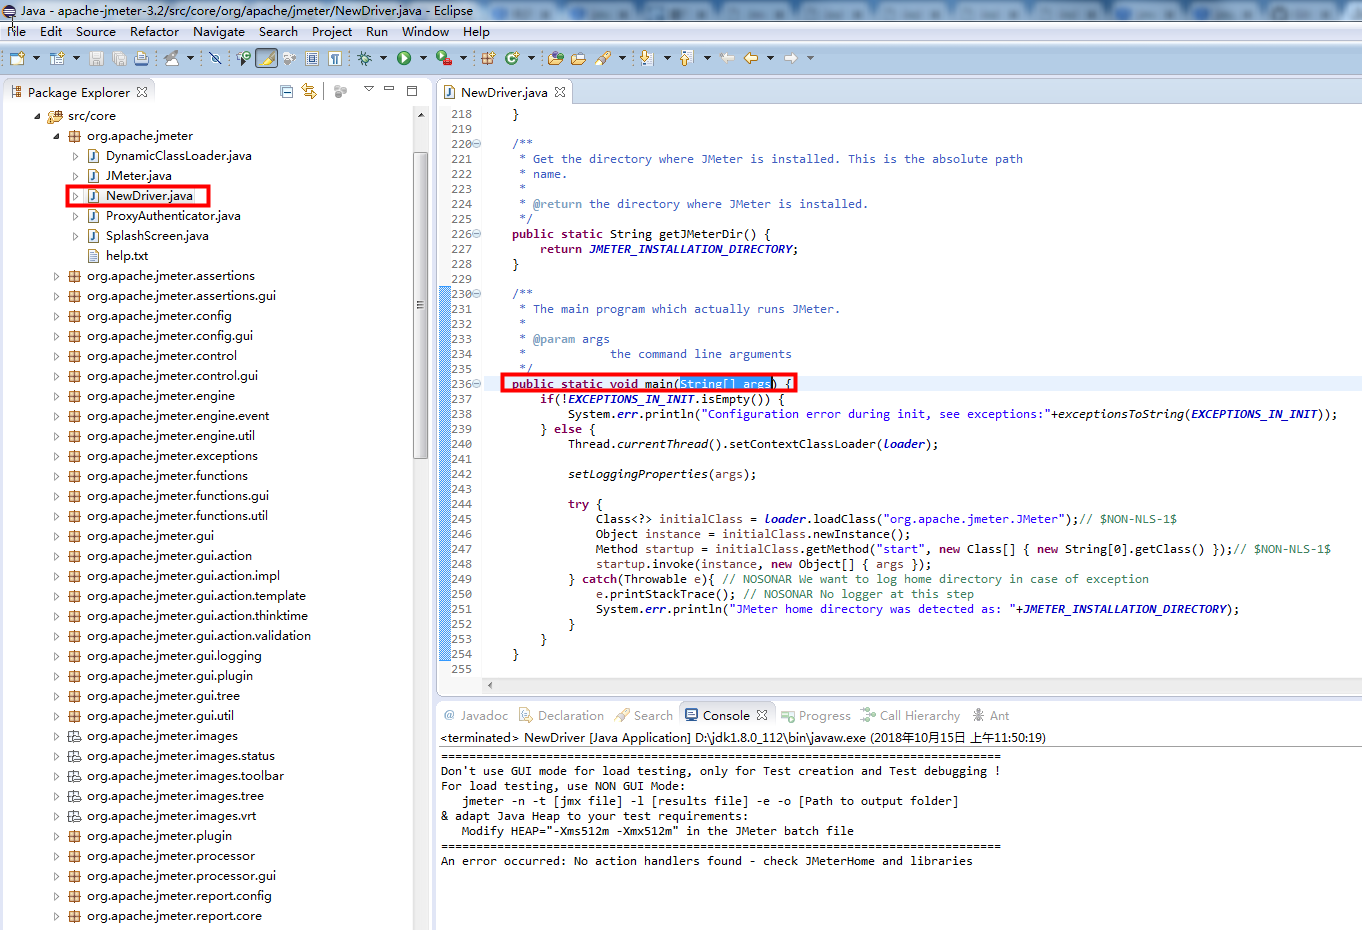Click the Package Explorer vertical scrollbar
1362x930 pixels.
pyautogui.click(x=421, y=305)
